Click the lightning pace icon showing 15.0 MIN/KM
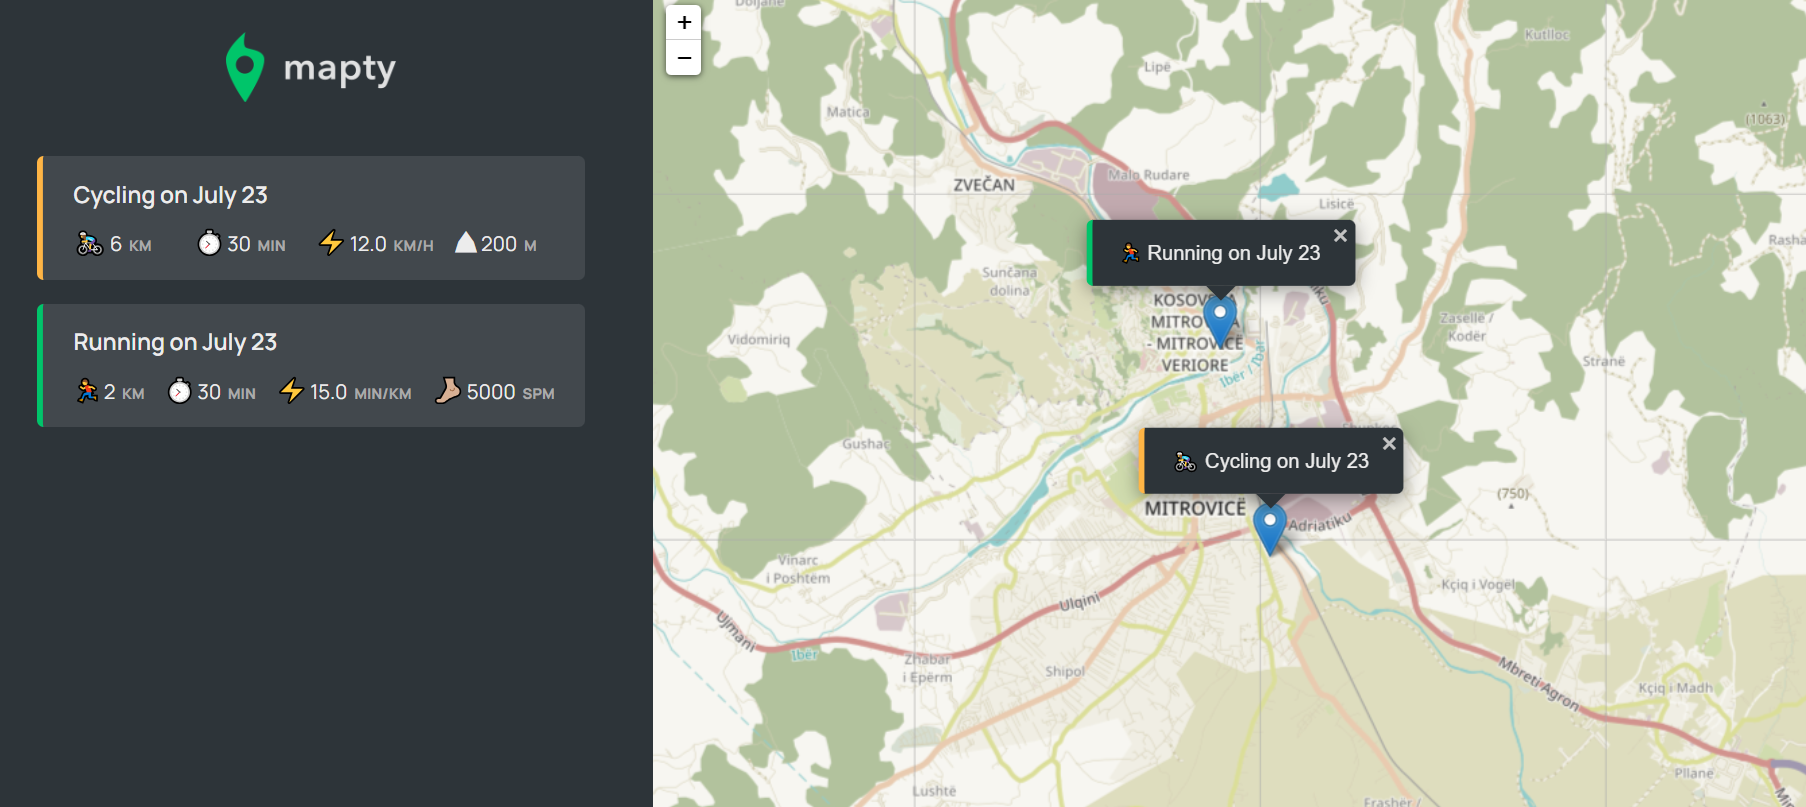This screenshot has height=807, width=1806. pyautogui.click(x=291, y=391)
